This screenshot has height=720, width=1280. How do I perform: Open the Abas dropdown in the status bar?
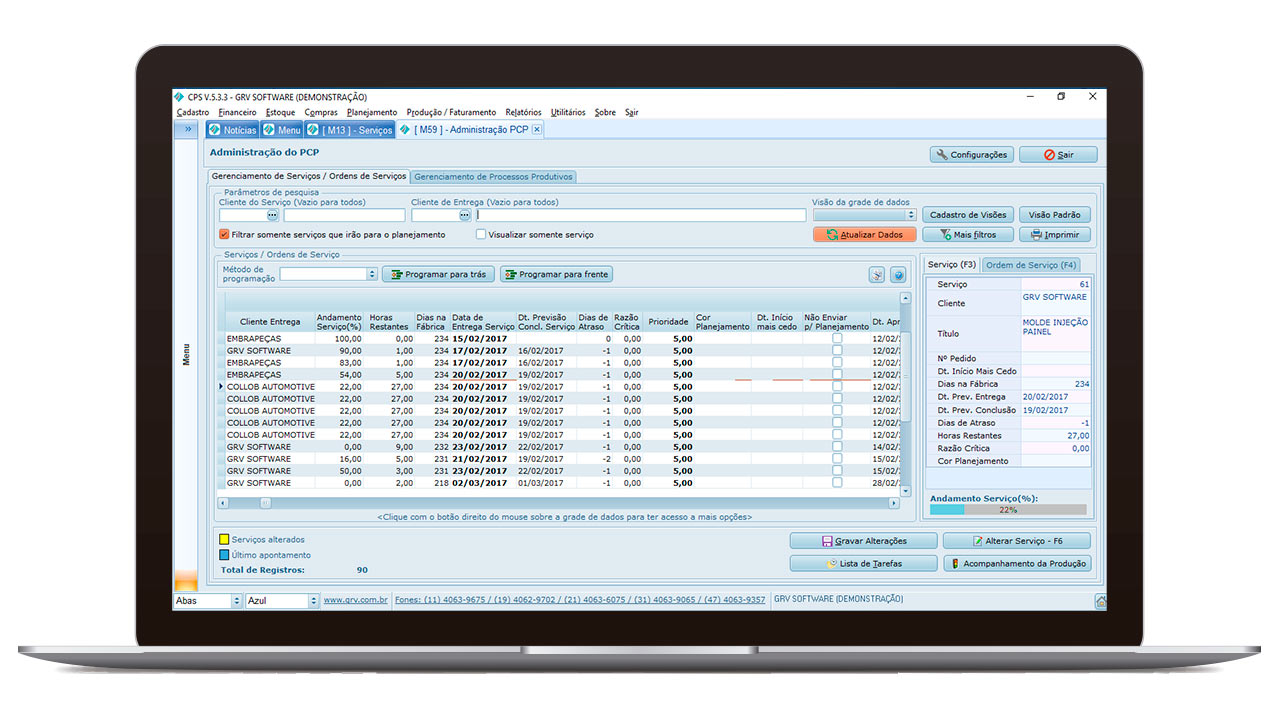click(237, 601)
